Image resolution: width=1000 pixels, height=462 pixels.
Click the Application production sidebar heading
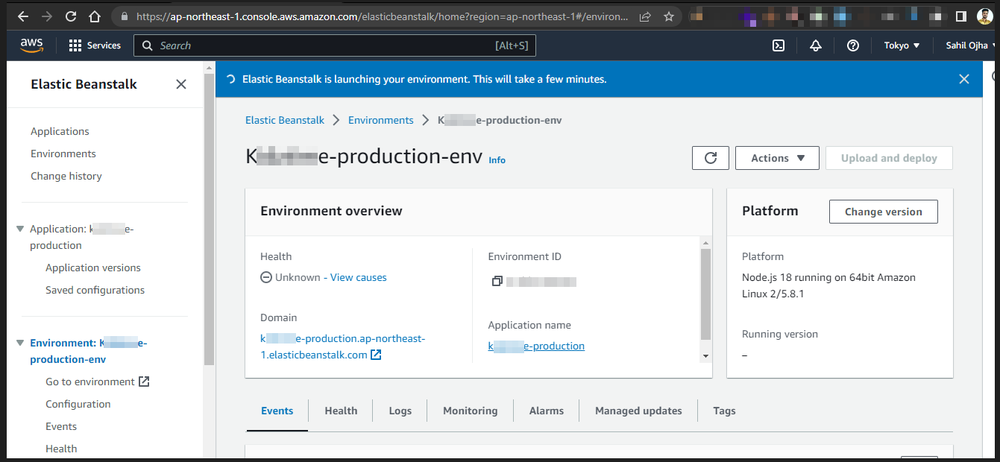point(82,237)
